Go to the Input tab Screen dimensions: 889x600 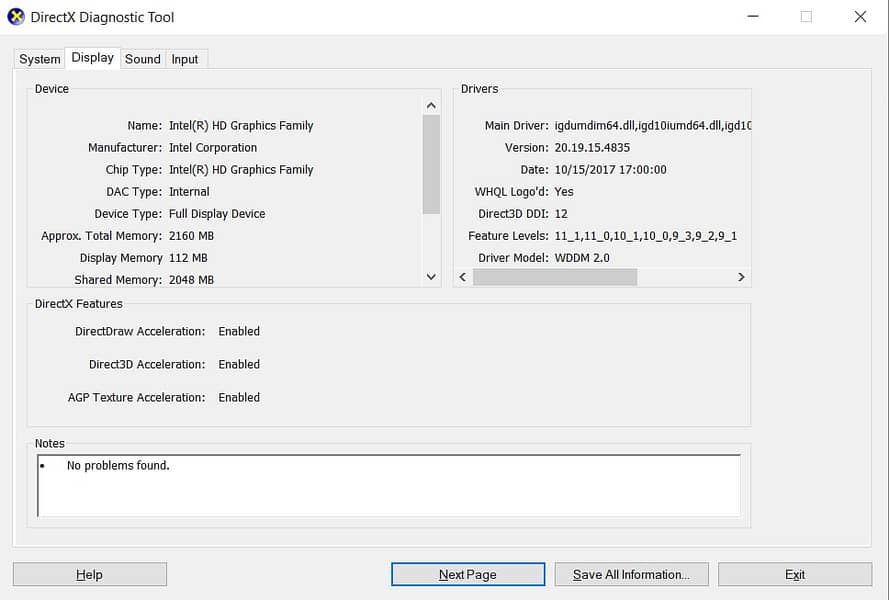(185, 59)
